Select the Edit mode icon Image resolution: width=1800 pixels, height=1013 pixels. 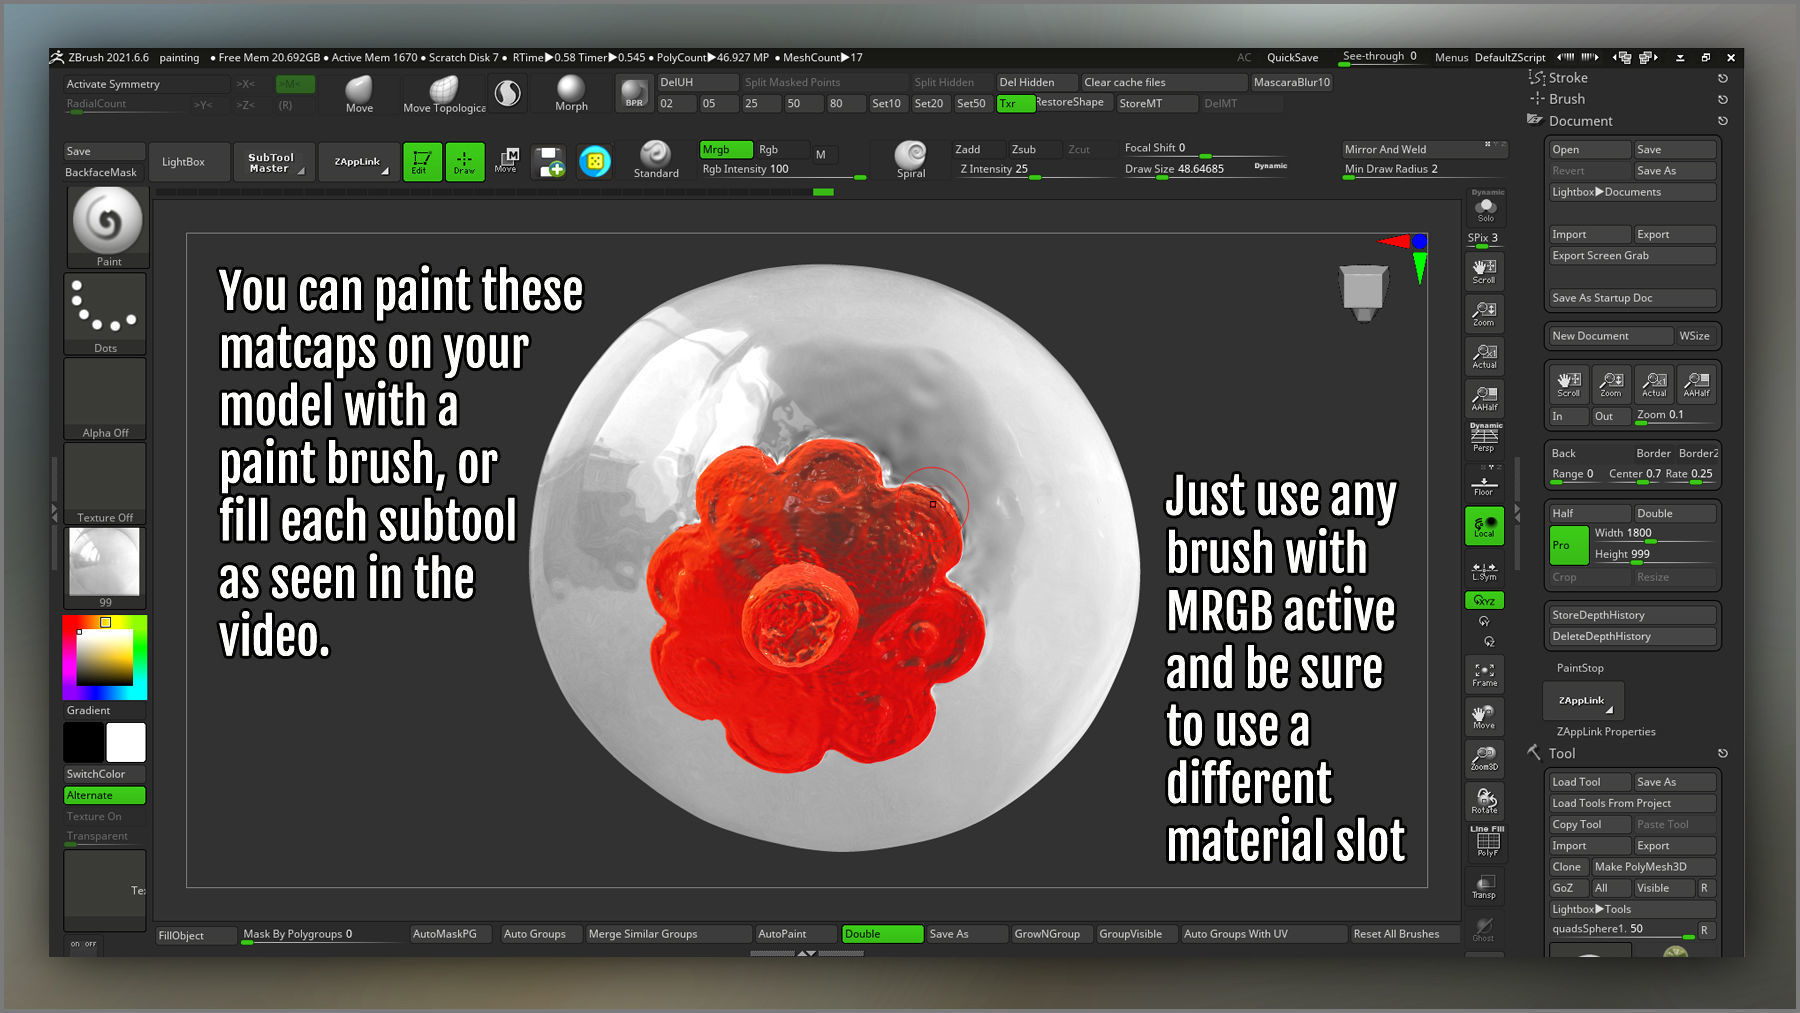pos(422,161)
